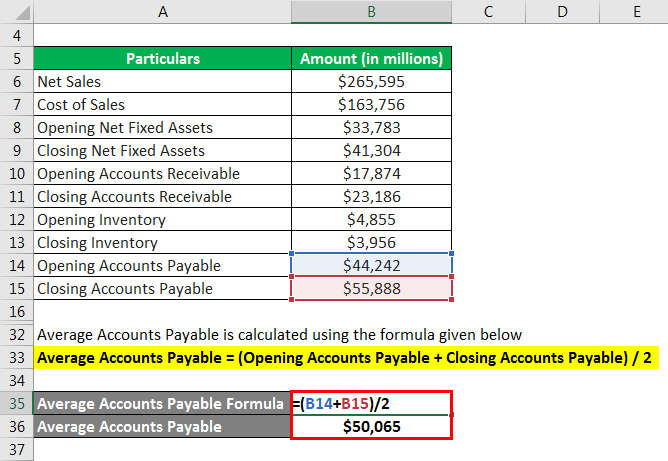
Task: Select column A header
Action: (162, 12)
